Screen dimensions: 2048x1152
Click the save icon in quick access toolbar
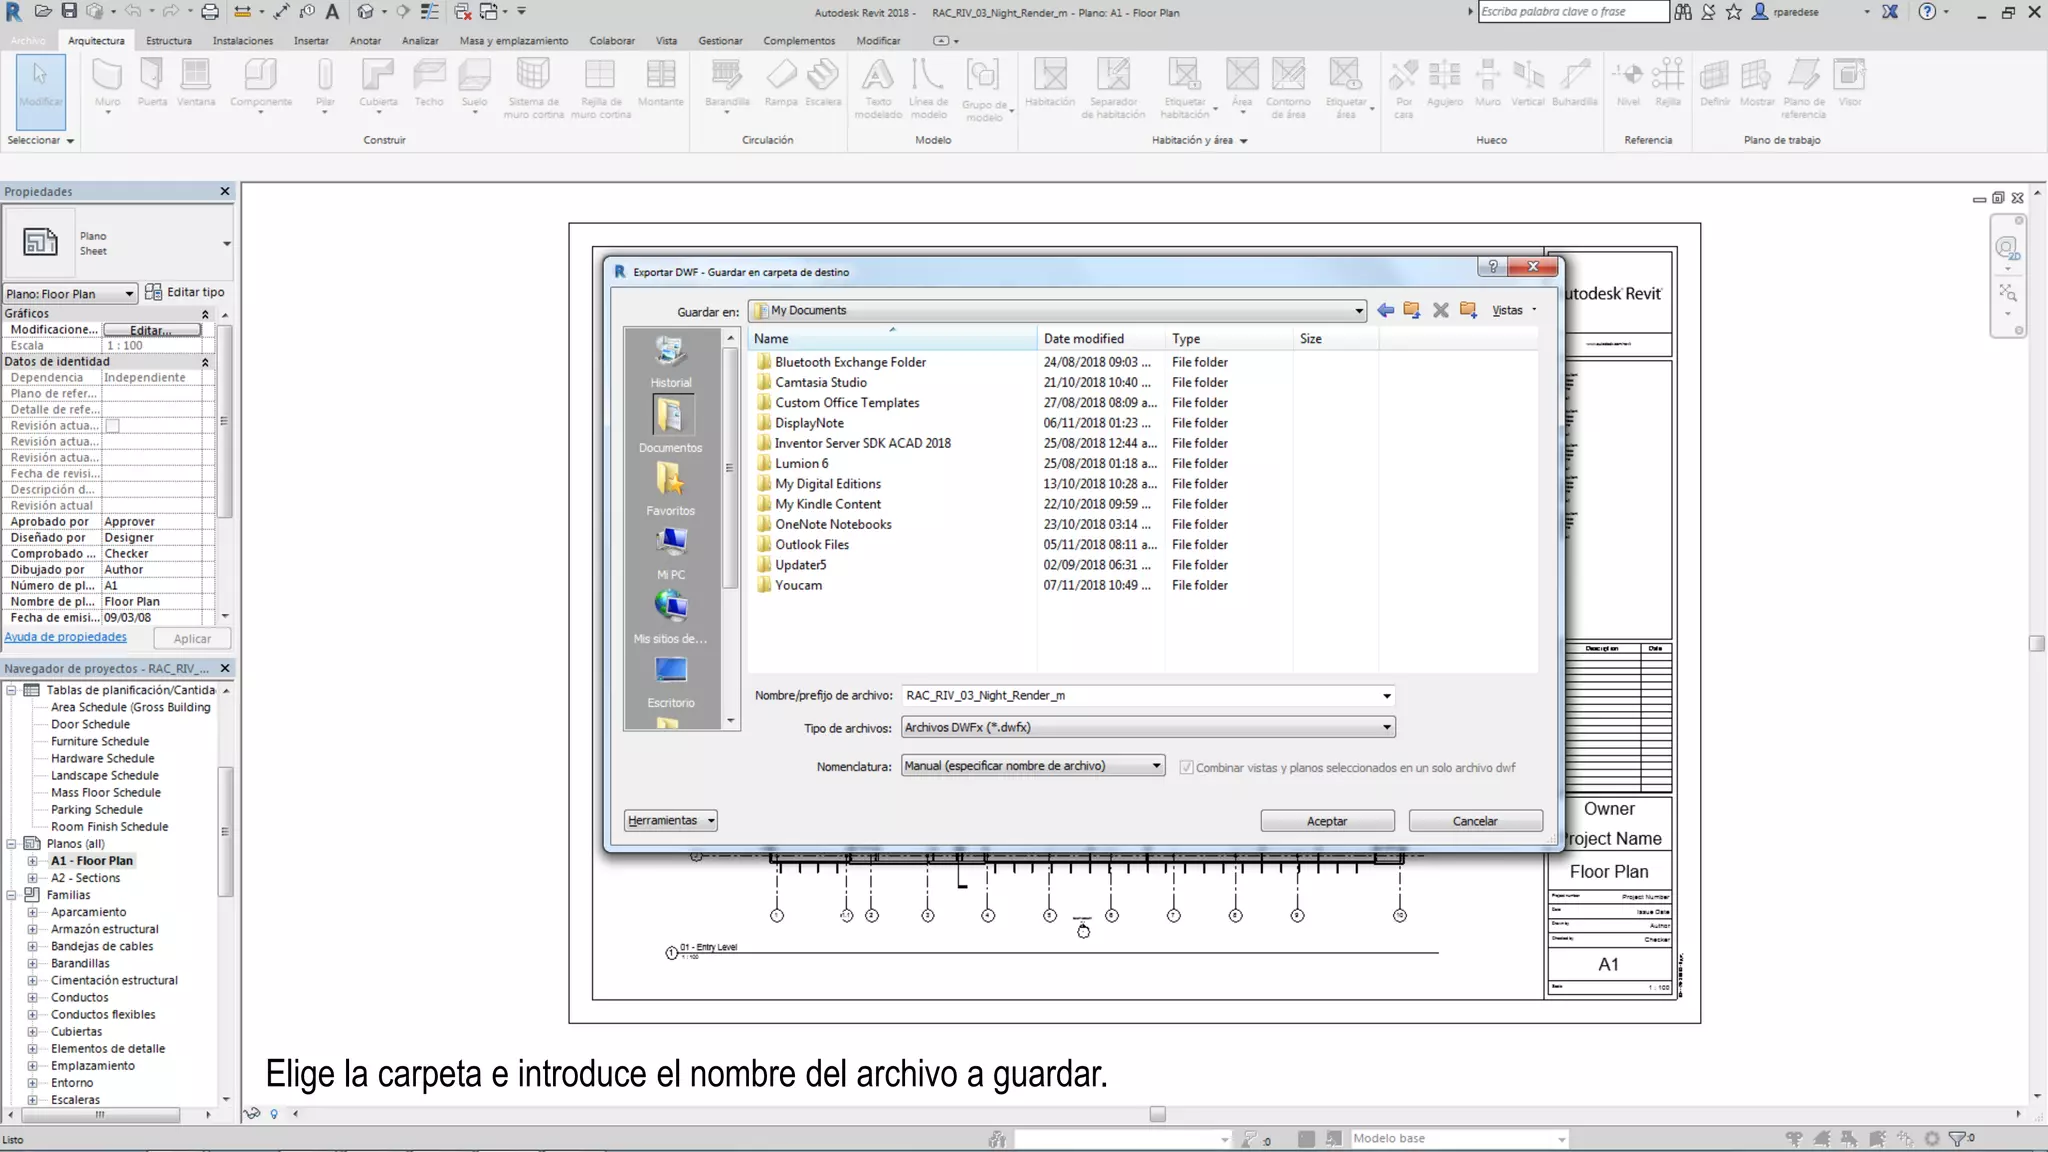pyautogui.click(x=69, y=11)
